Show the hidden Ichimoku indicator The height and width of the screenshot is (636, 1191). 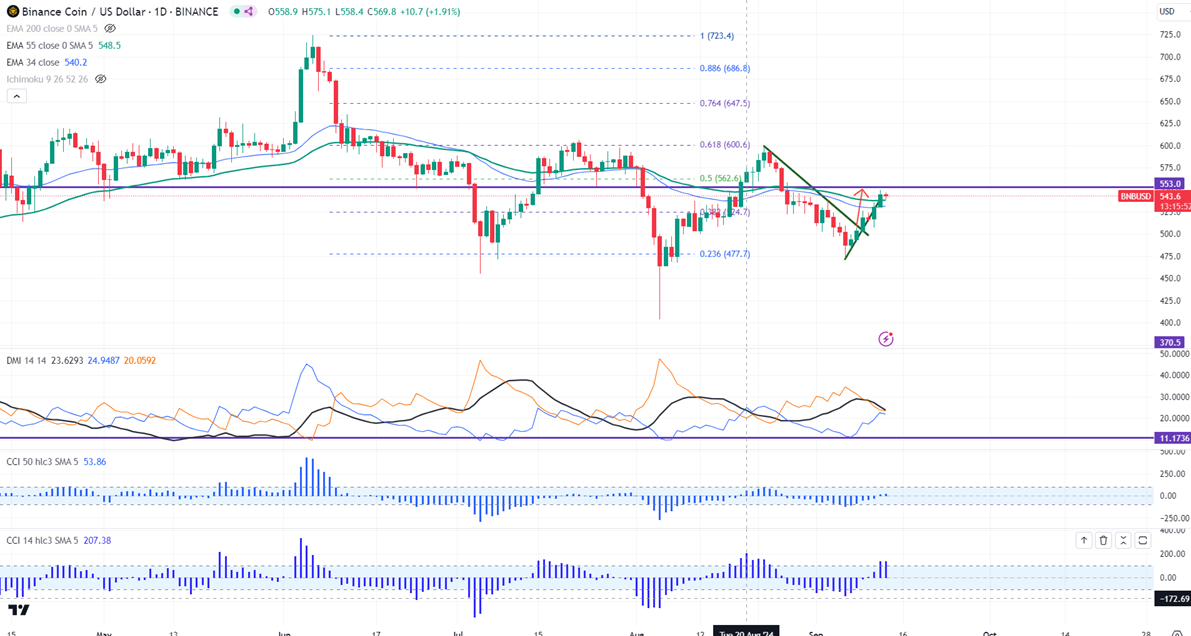100,78
